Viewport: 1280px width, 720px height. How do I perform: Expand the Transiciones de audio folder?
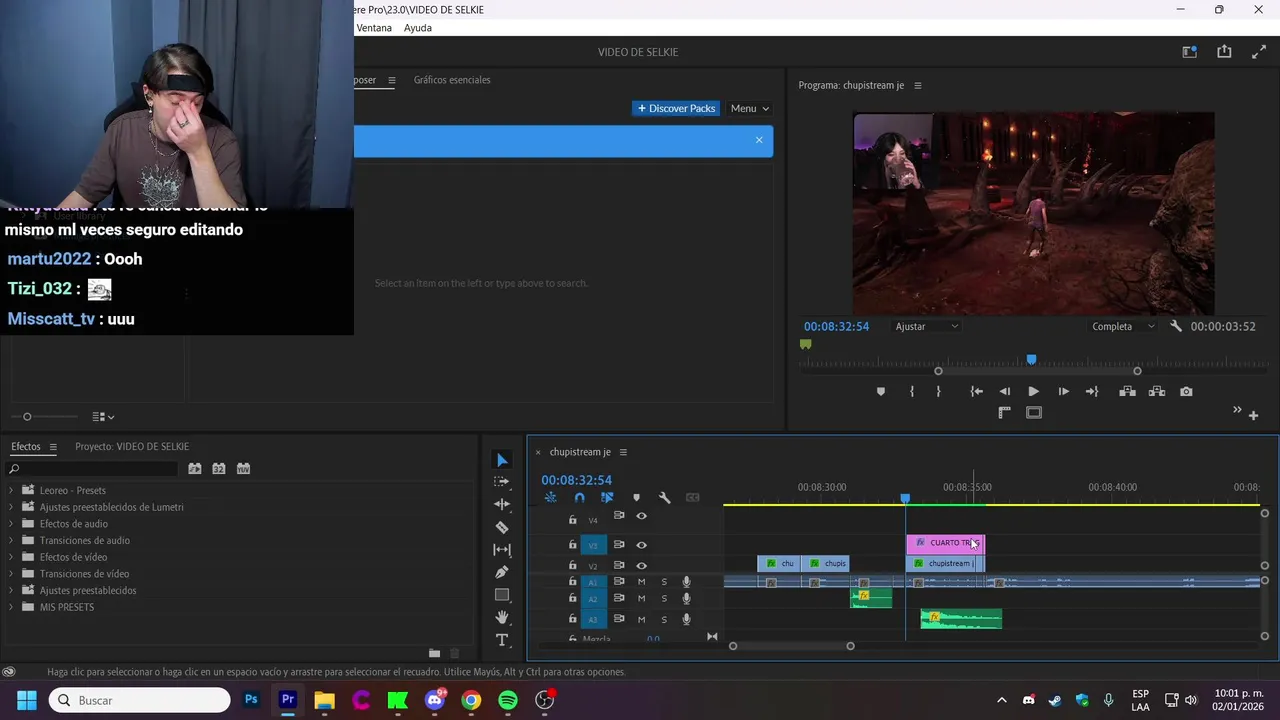tap(11, 541)
